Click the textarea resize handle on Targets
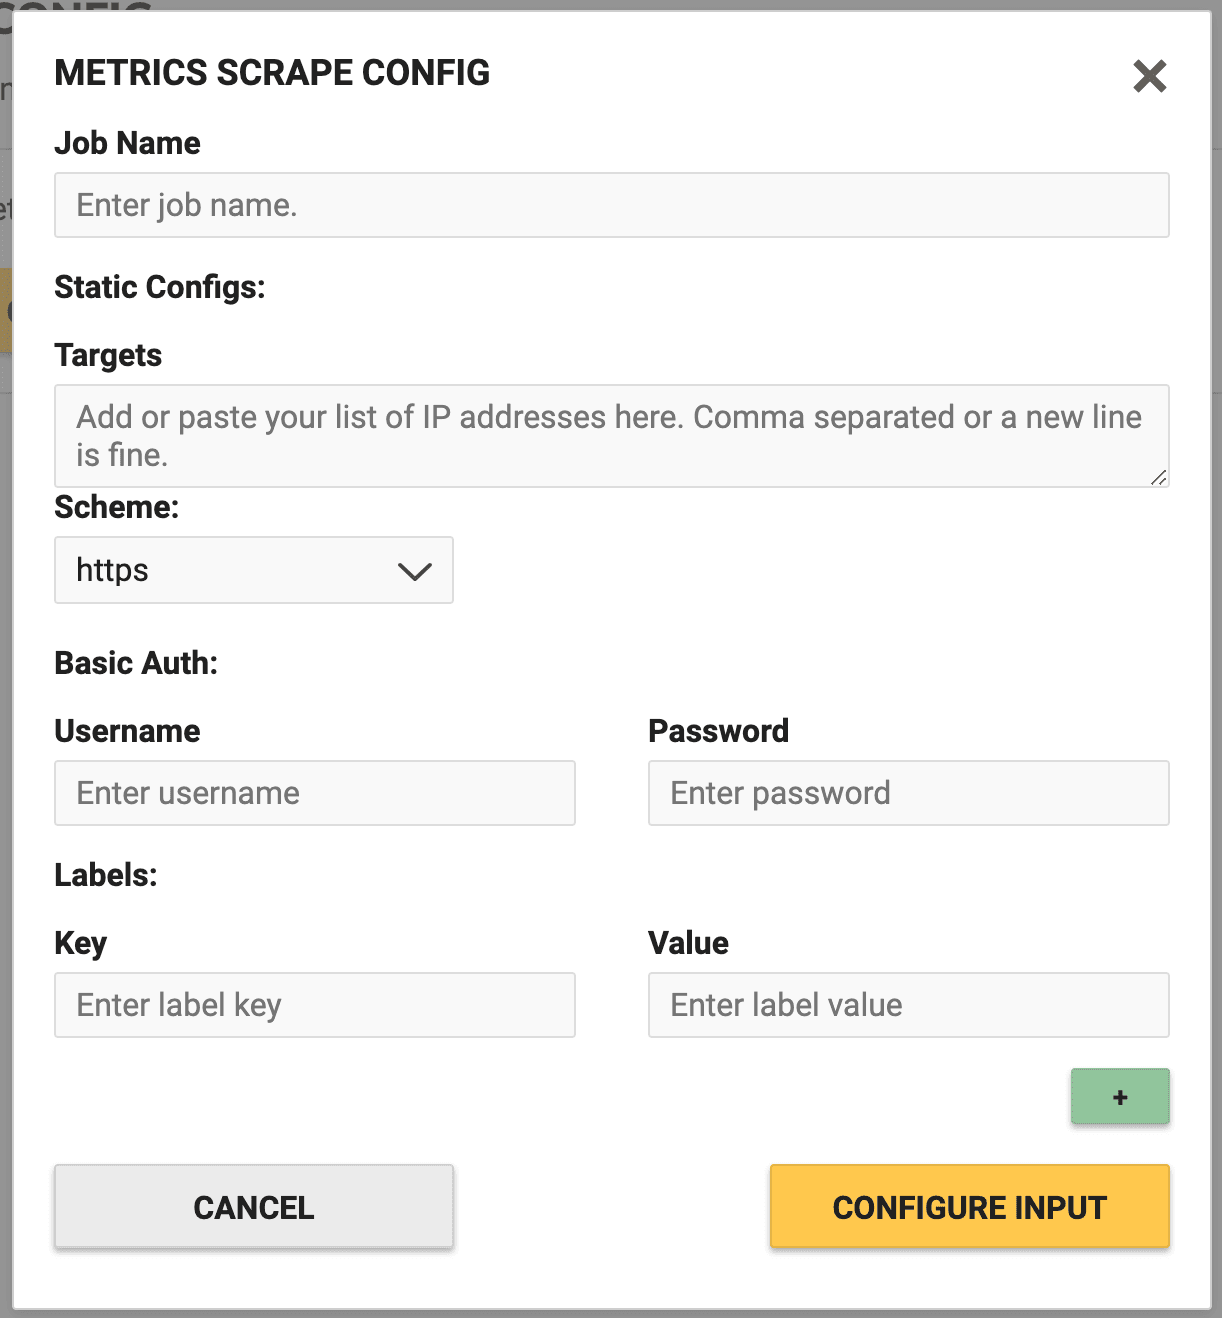 (x=1162, y=479)
